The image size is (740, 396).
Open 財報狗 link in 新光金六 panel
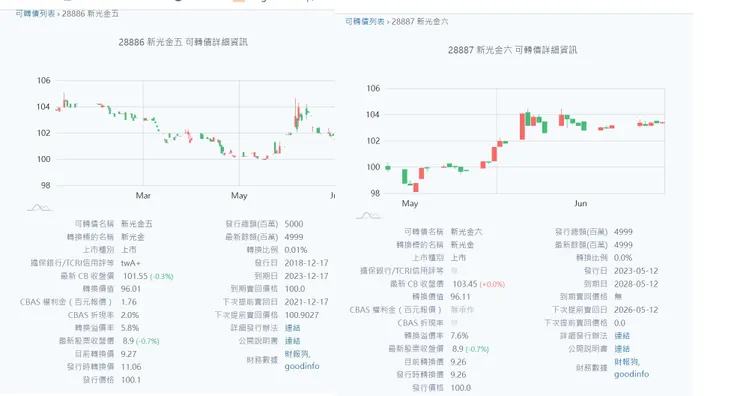[x=627, y=362]
